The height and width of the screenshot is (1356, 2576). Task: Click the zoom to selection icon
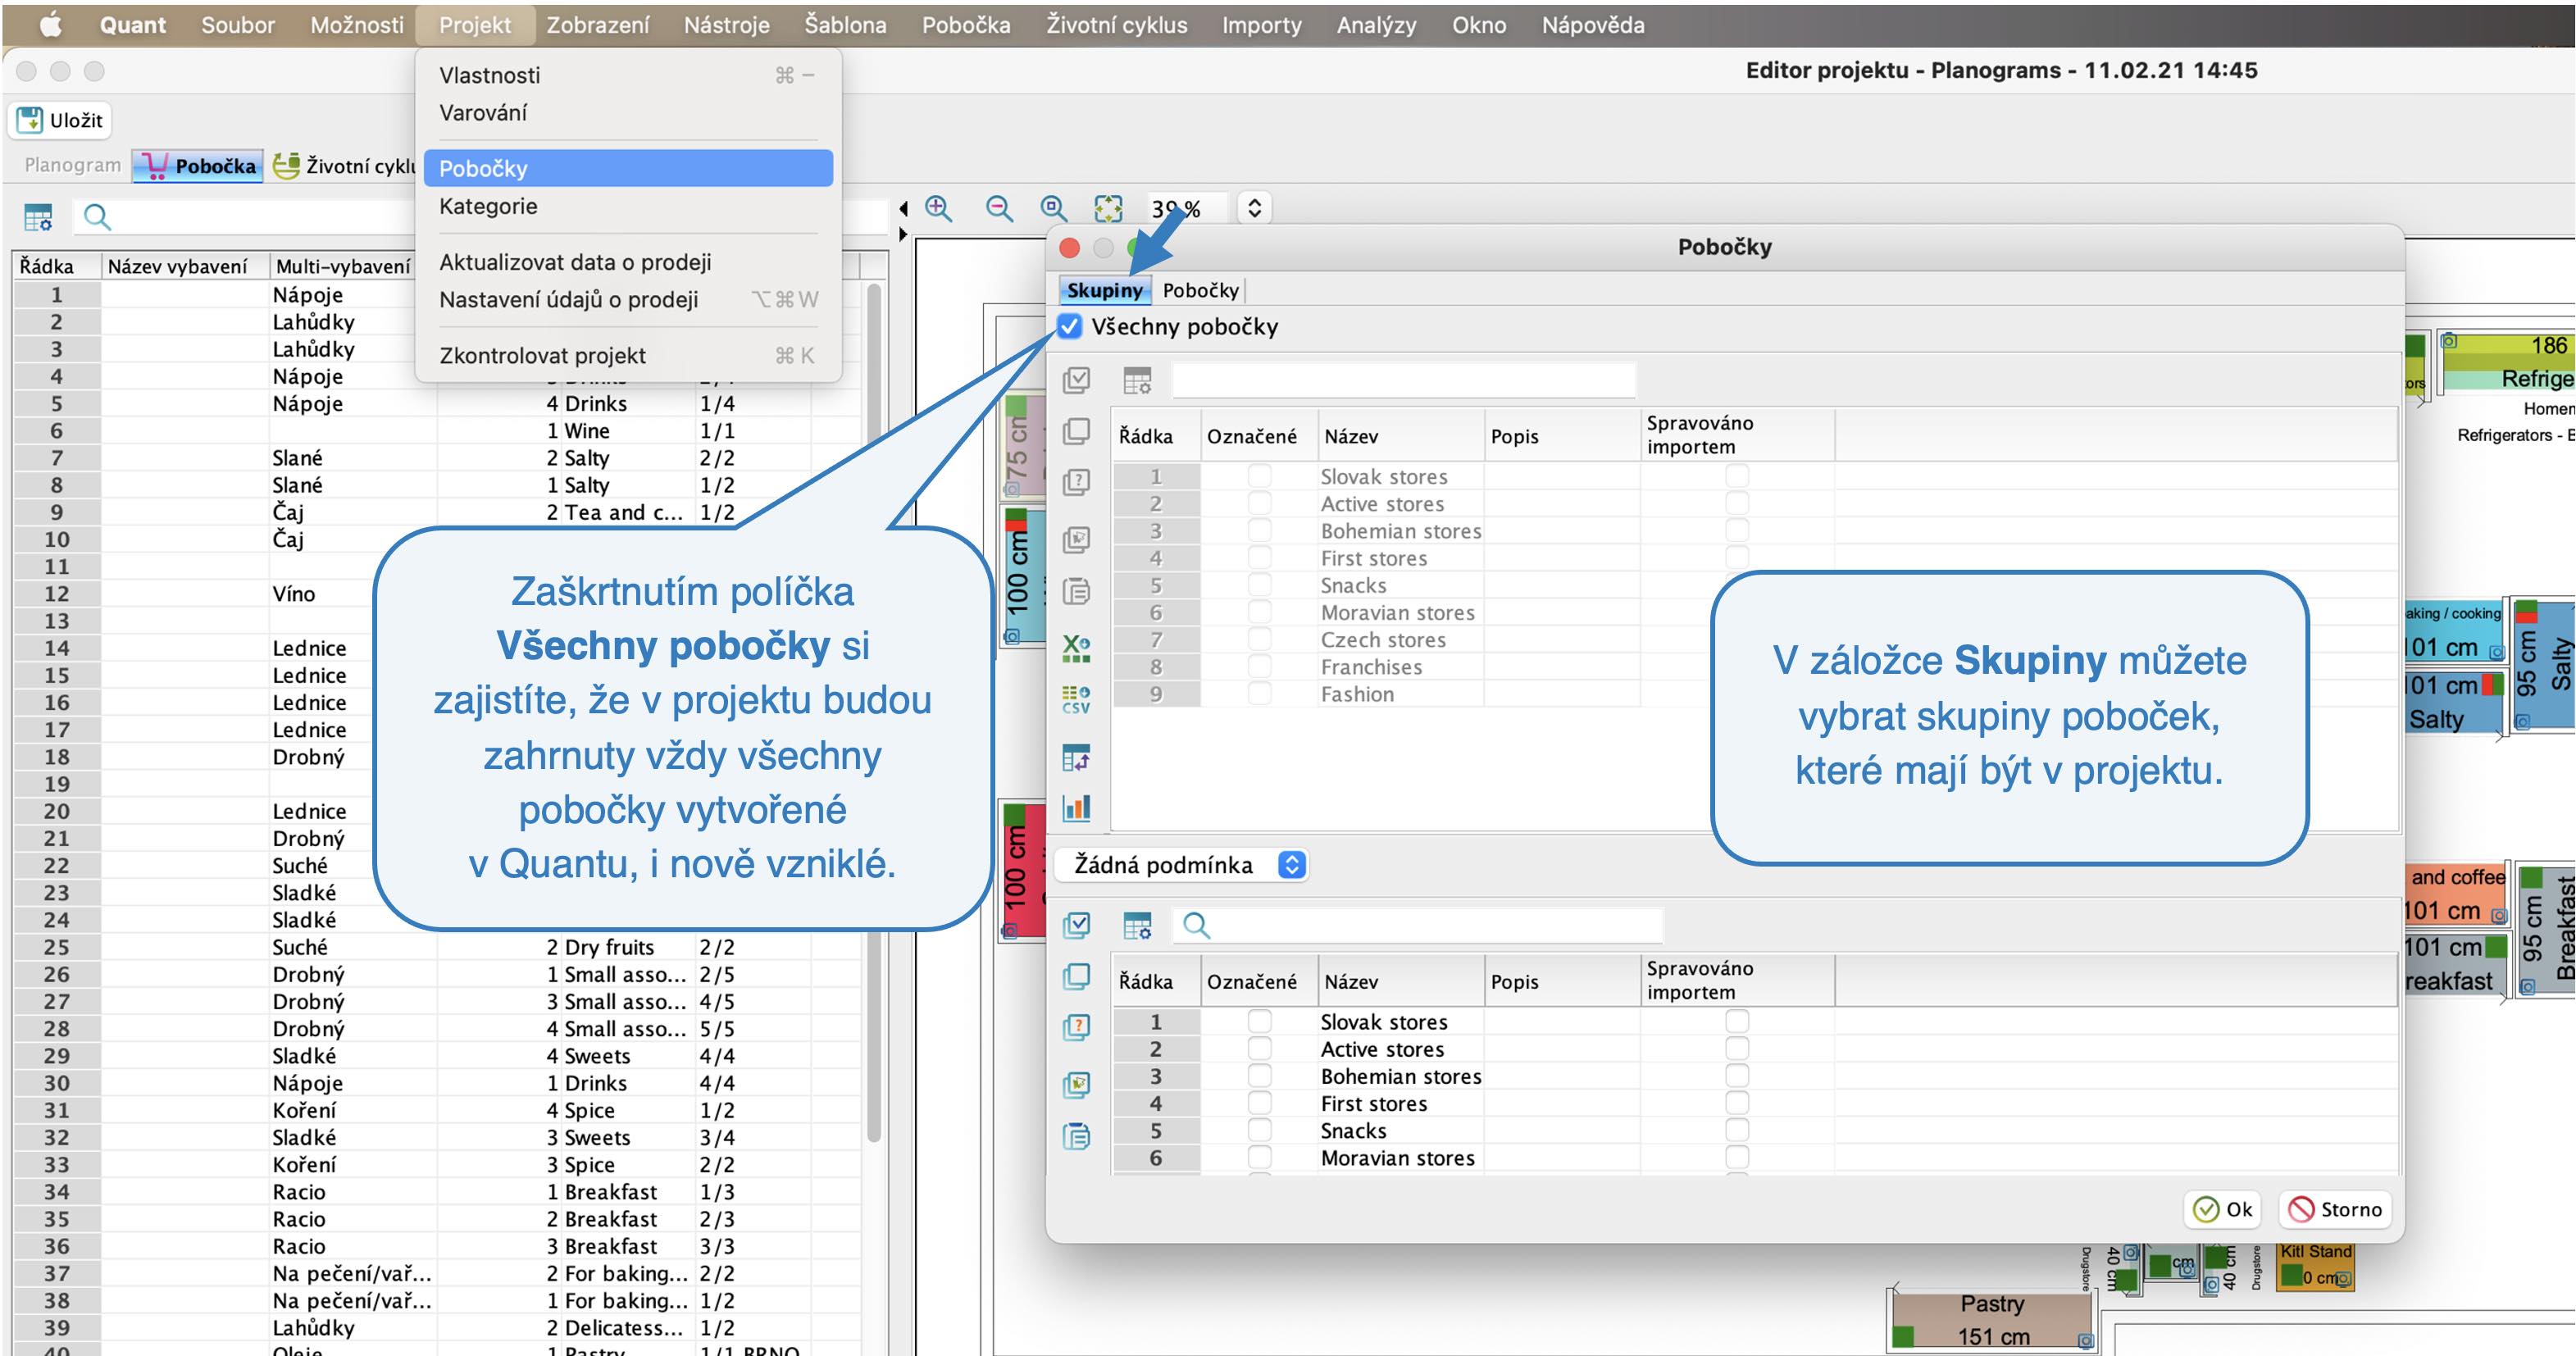(x=1053, y=208)
